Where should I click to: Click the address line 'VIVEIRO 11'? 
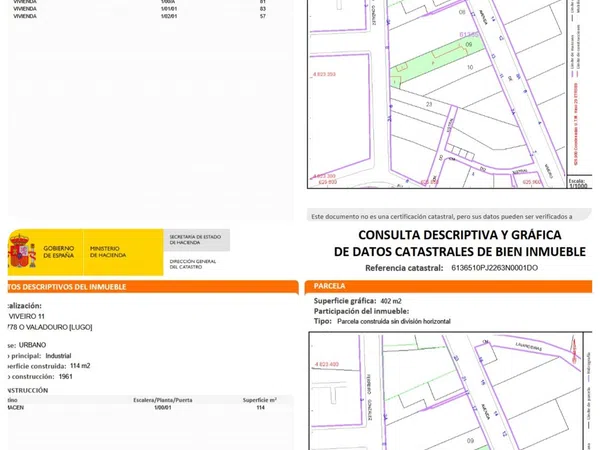pos(26,316)
